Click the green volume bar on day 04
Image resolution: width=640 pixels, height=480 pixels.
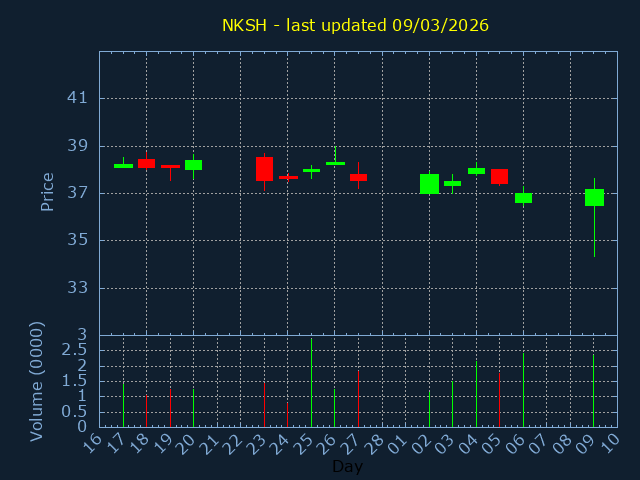point(476,394)
